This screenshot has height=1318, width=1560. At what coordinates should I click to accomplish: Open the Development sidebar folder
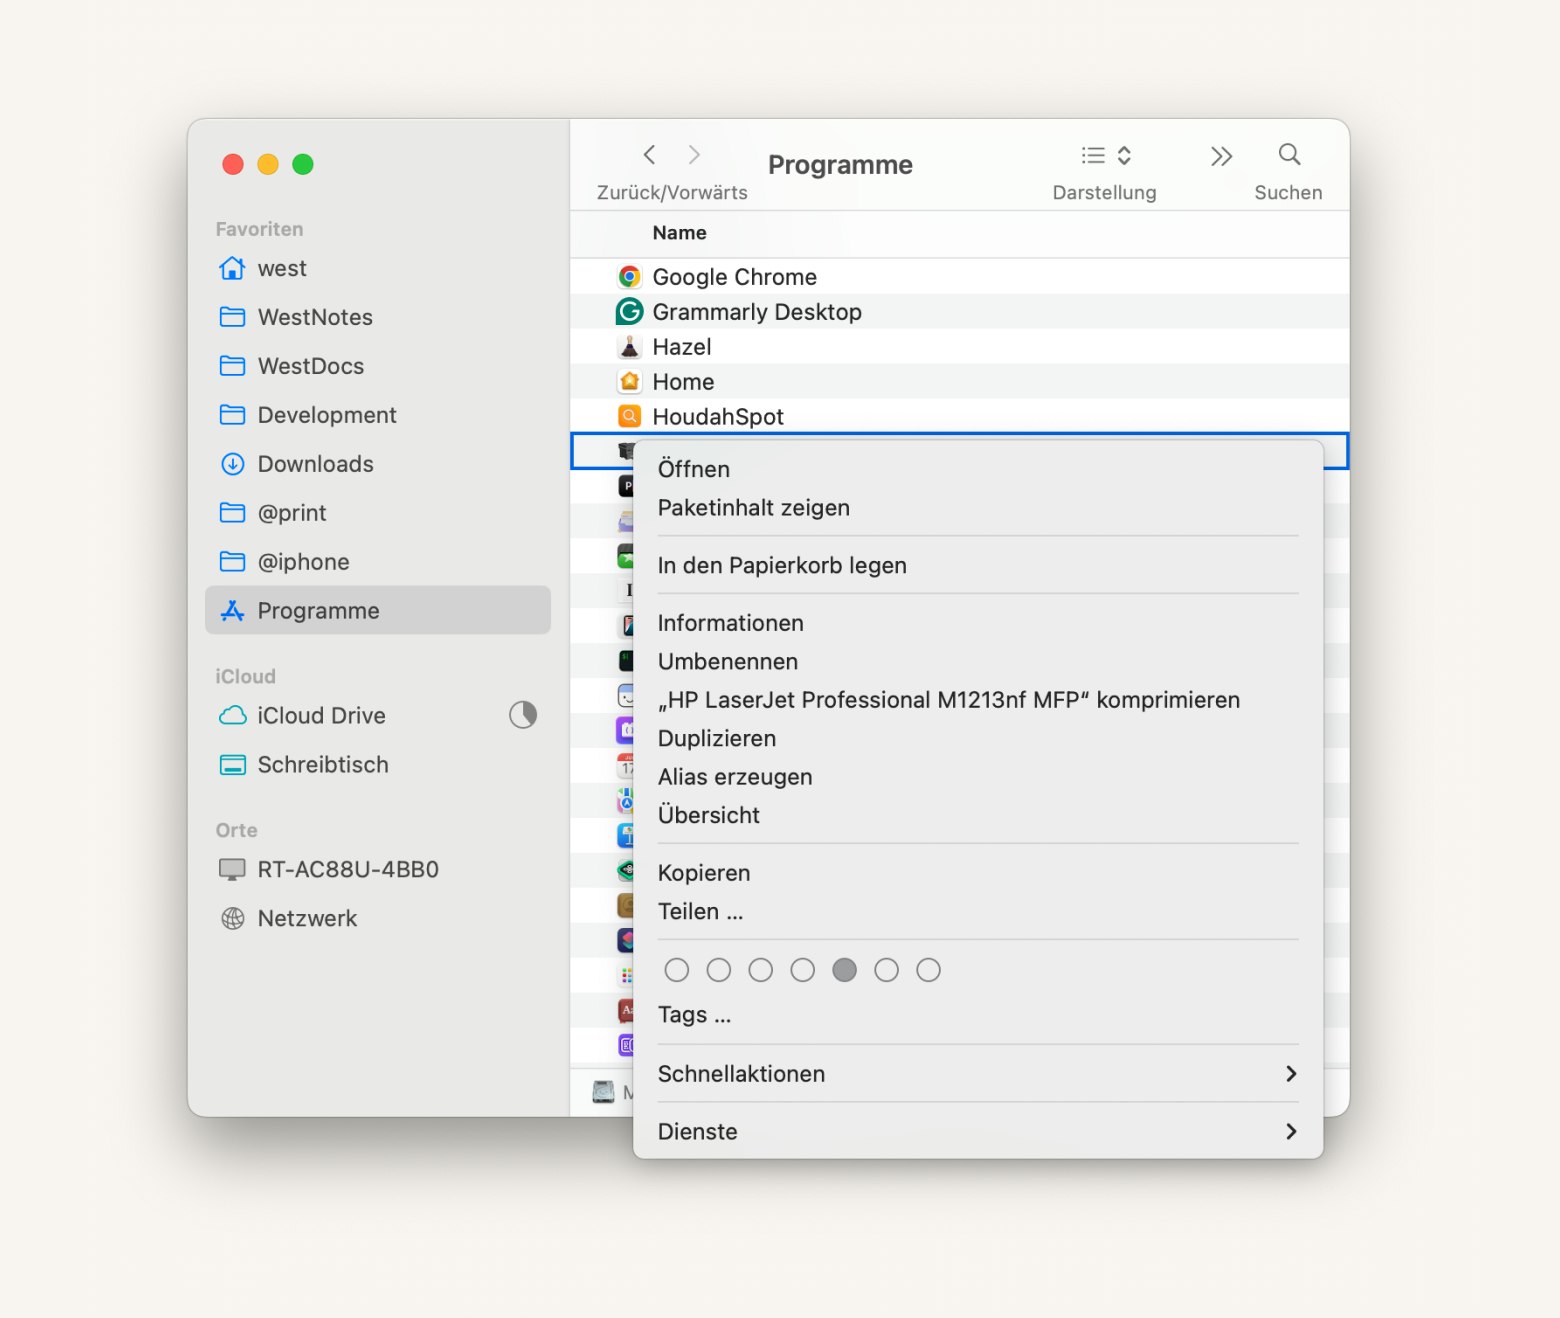378,415
